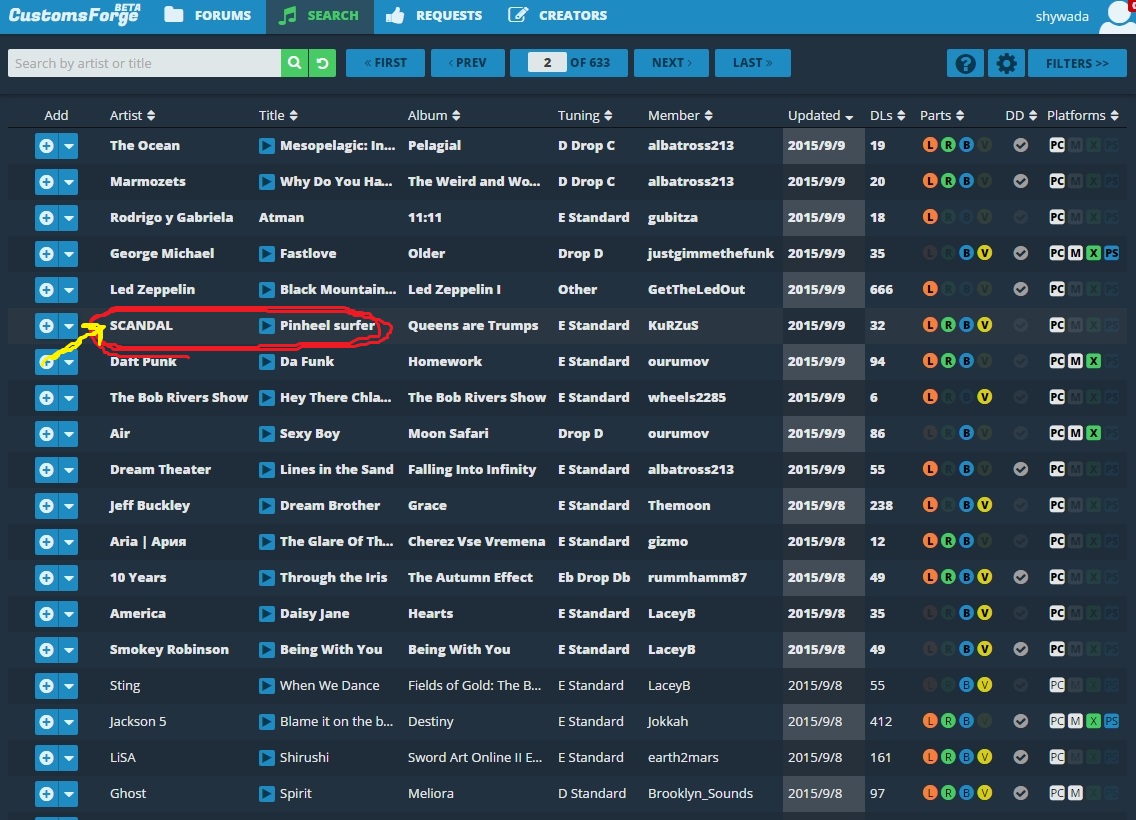The width and height of the screenshot is (1136, 820).
Task: Sort by the Tuning column header
Action: pyautogui.click(x=585, y=115)
